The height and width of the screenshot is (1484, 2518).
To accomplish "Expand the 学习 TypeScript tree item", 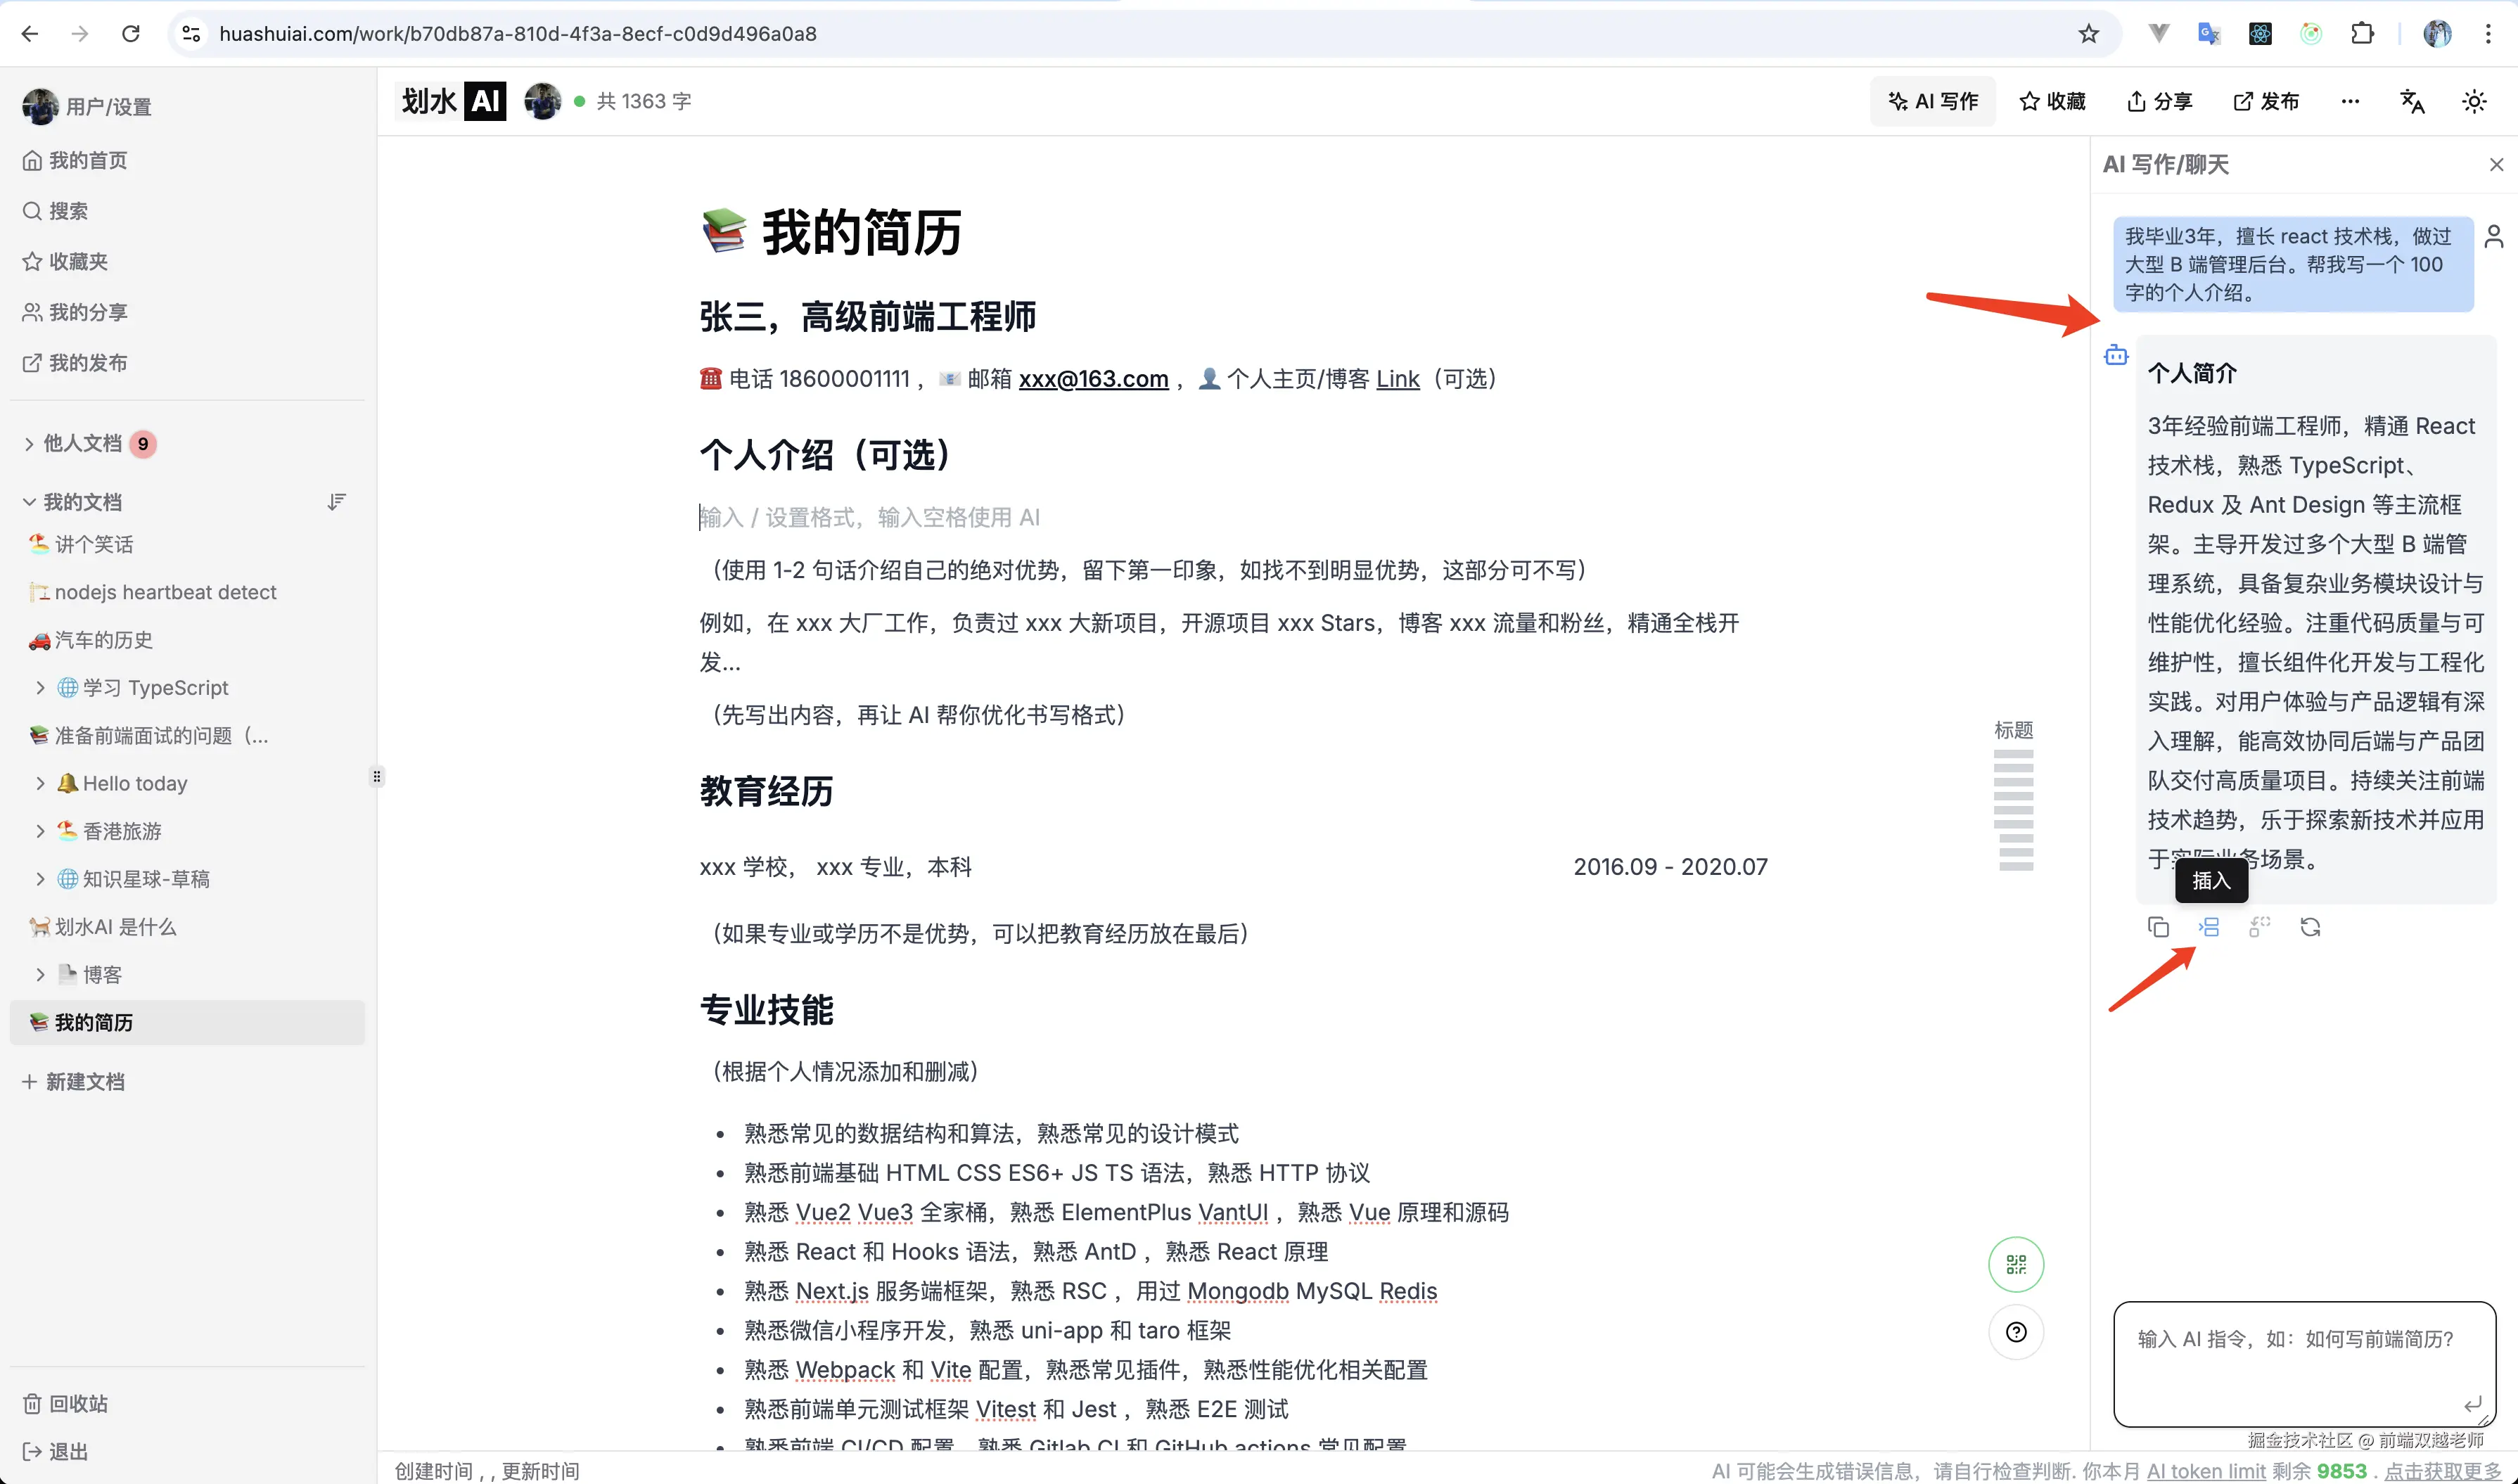I will coord(40,687).
